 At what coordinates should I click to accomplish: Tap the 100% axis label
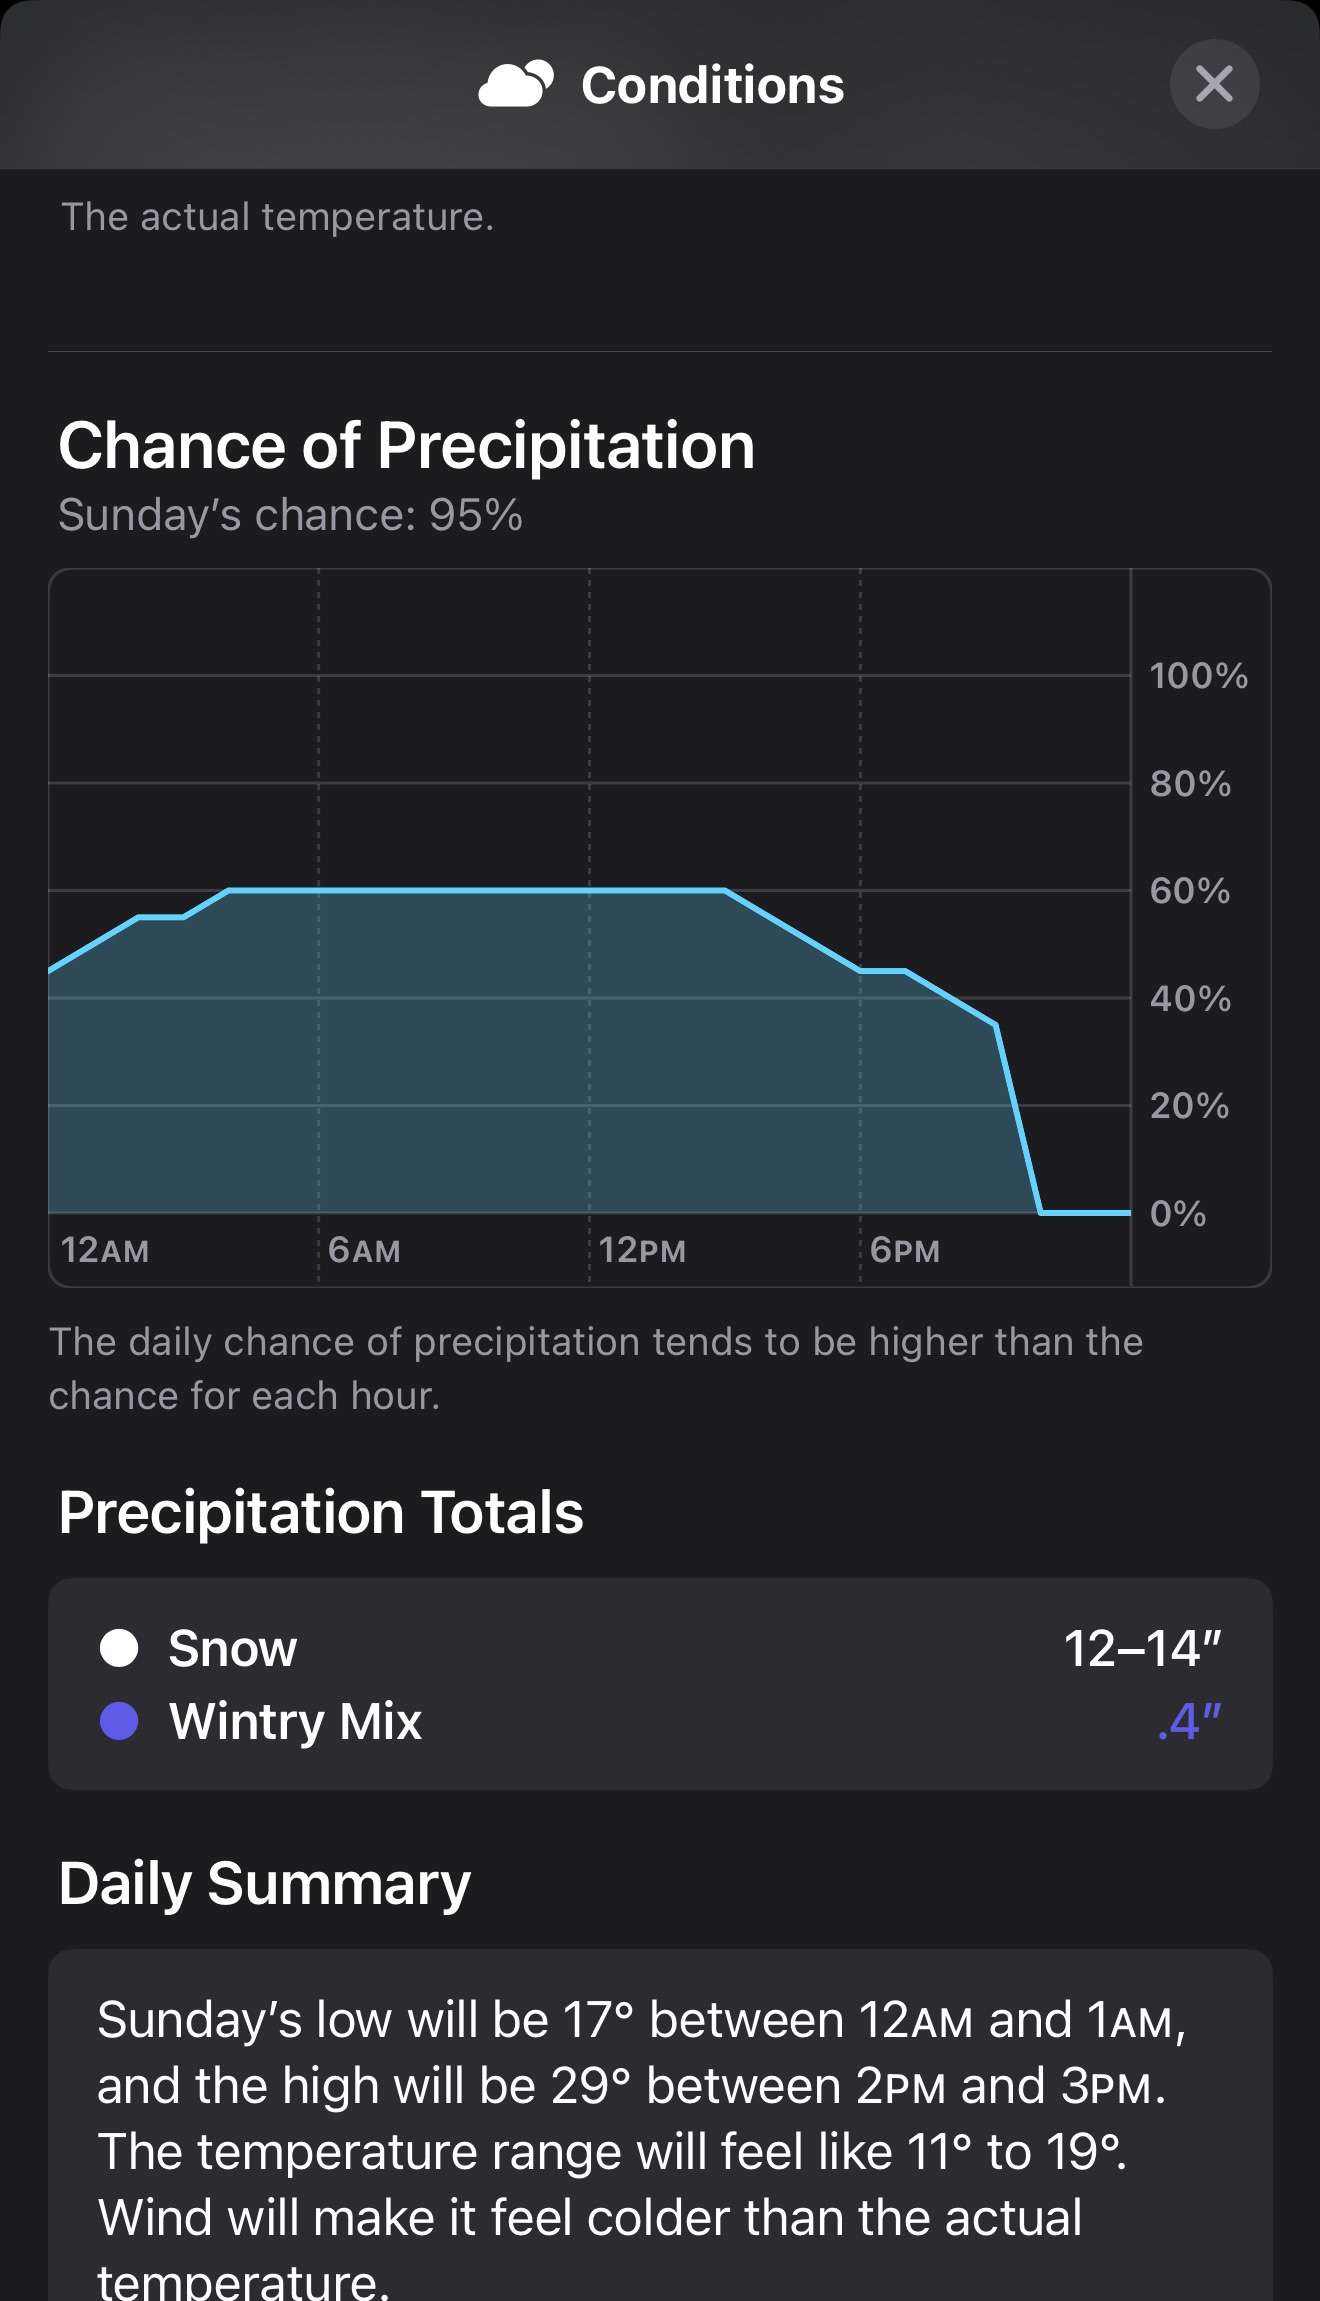click(x=1198, y=676)
